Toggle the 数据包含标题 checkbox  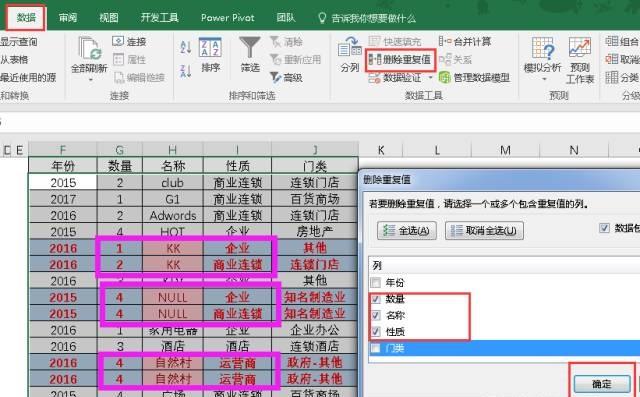click(x=604, y=228)
